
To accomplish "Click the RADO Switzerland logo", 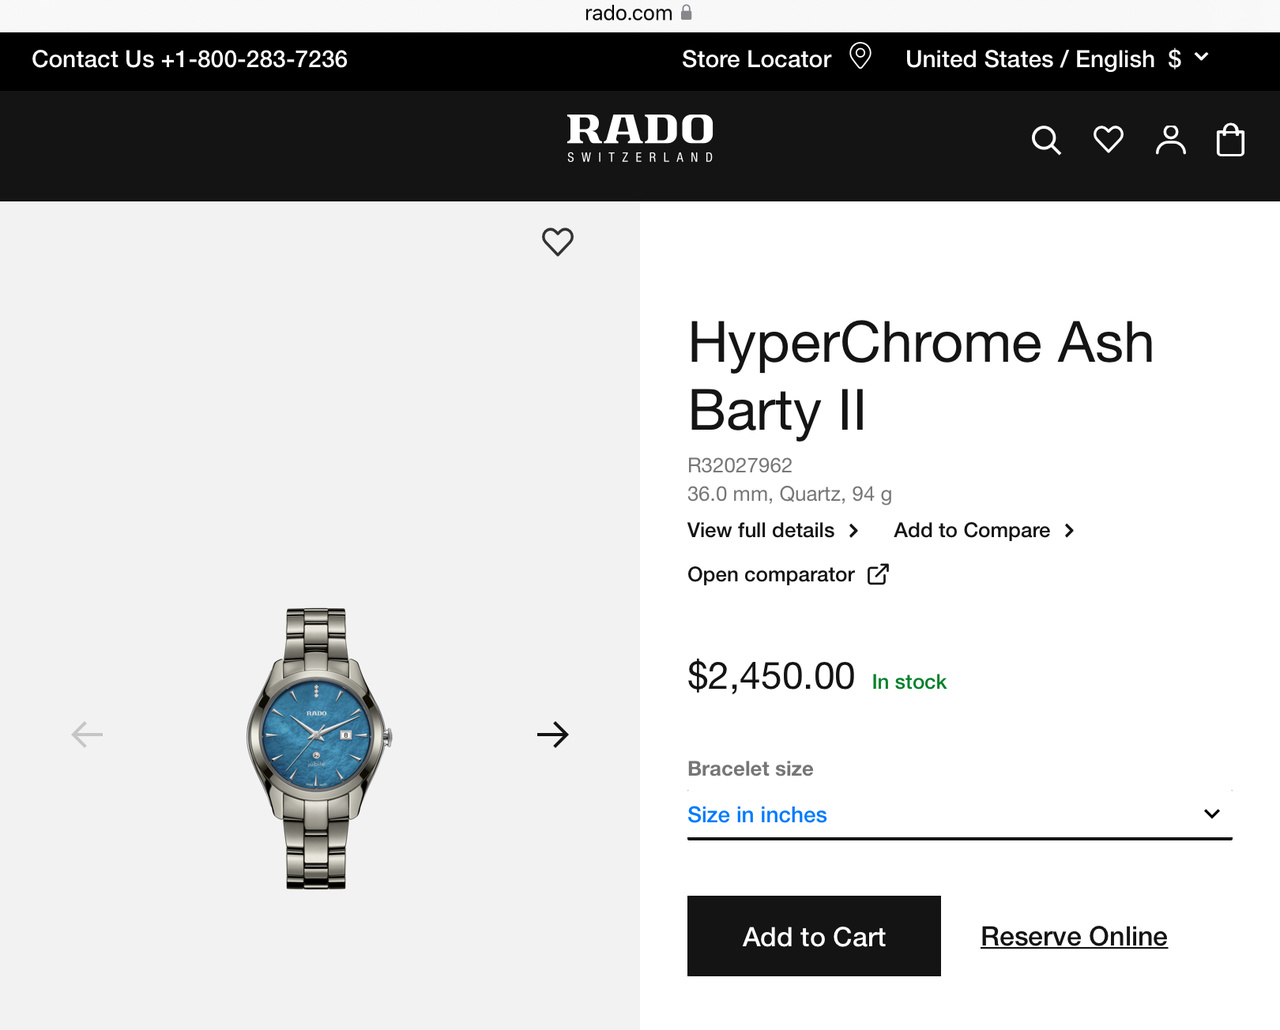I will click(640, 138).
